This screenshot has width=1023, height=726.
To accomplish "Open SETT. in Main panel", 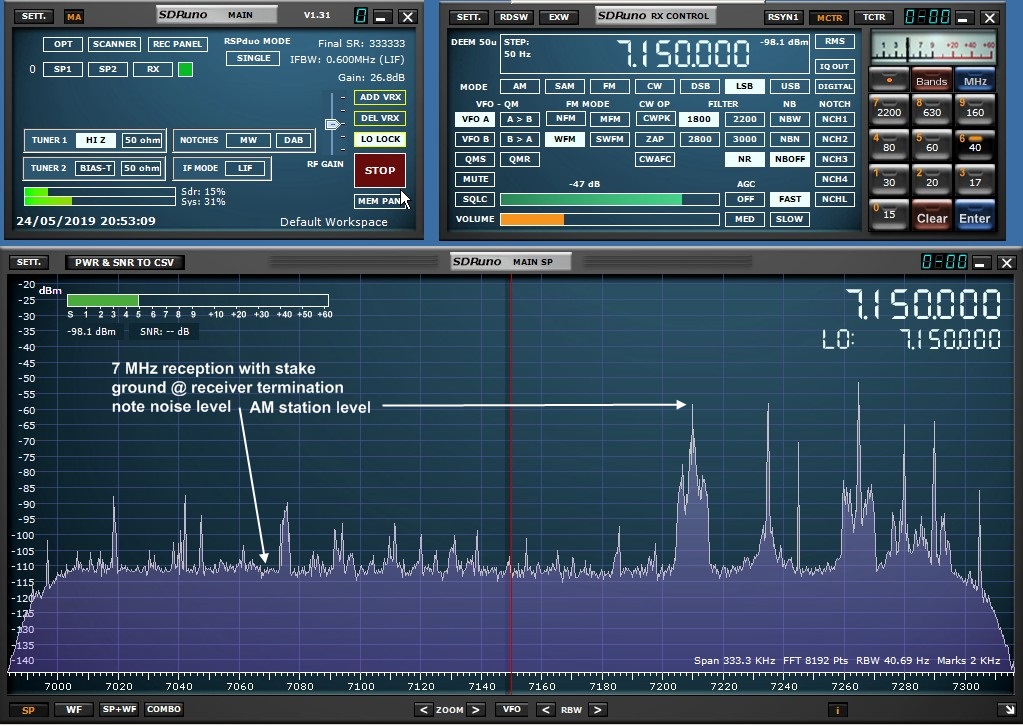I will pos(33,16).
